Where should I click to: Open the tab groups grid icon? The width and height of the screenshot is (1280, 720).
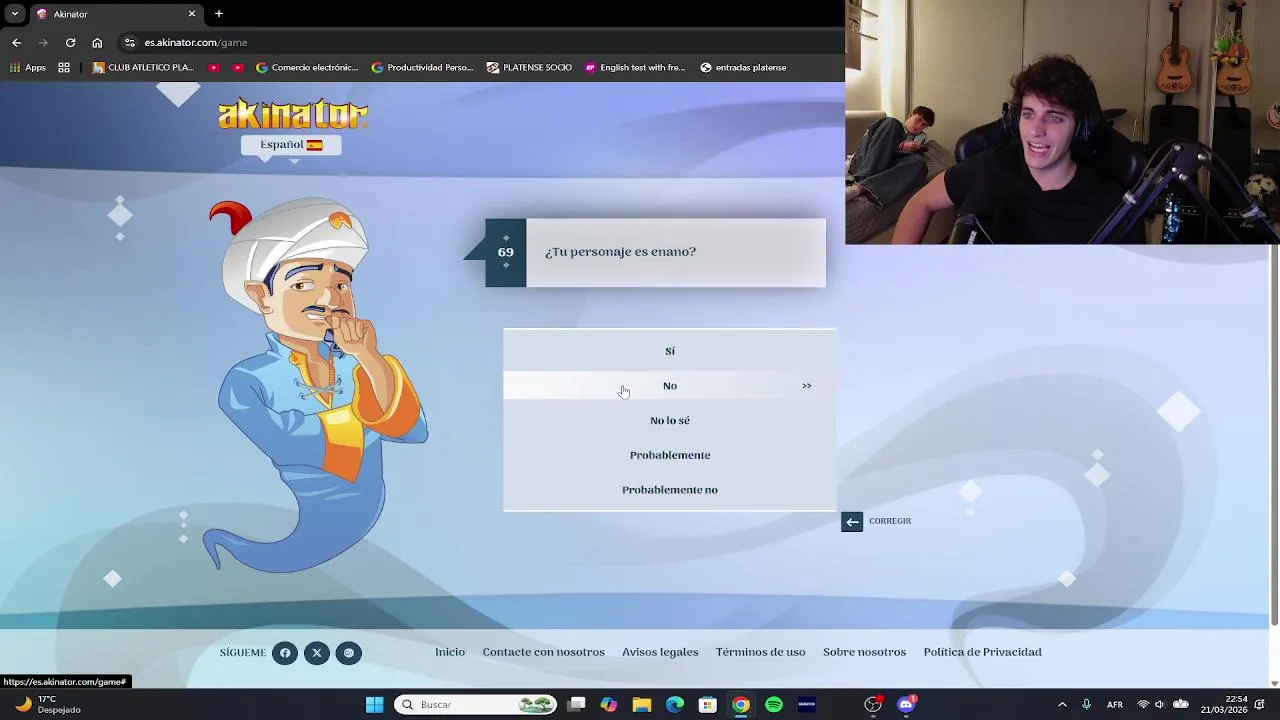pos(64,68)
